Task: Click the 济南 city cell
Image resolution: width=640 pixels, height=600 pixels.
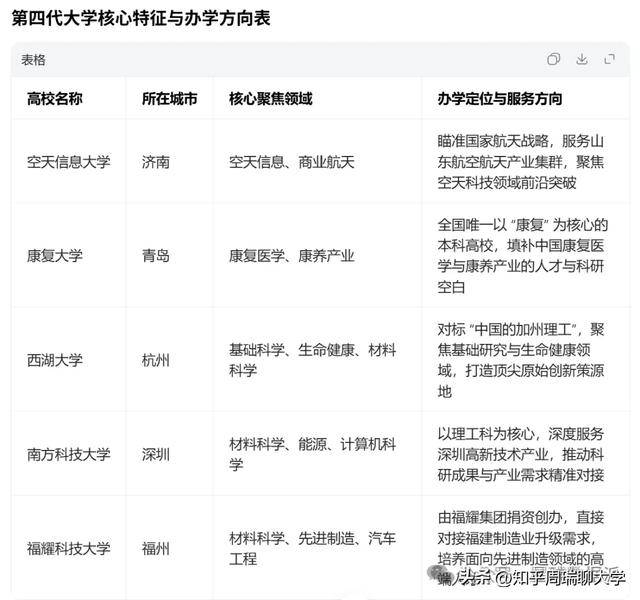Action: click(x=156, y=161)
